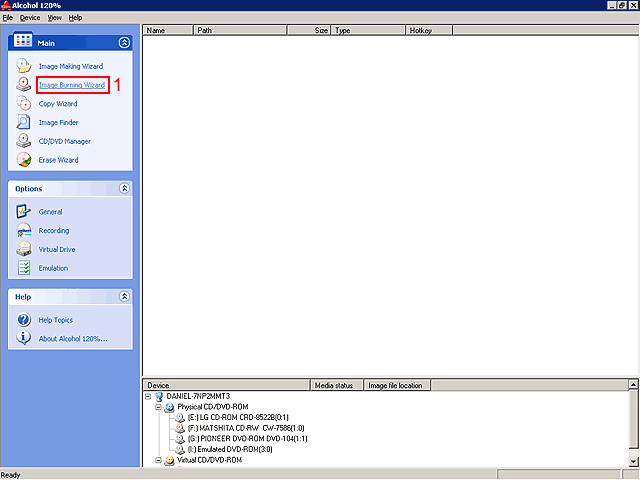Collapse the Options panel with its chevron
This screenshot has height=480, width=640.
pyautogui.click(x=124, y=188)
